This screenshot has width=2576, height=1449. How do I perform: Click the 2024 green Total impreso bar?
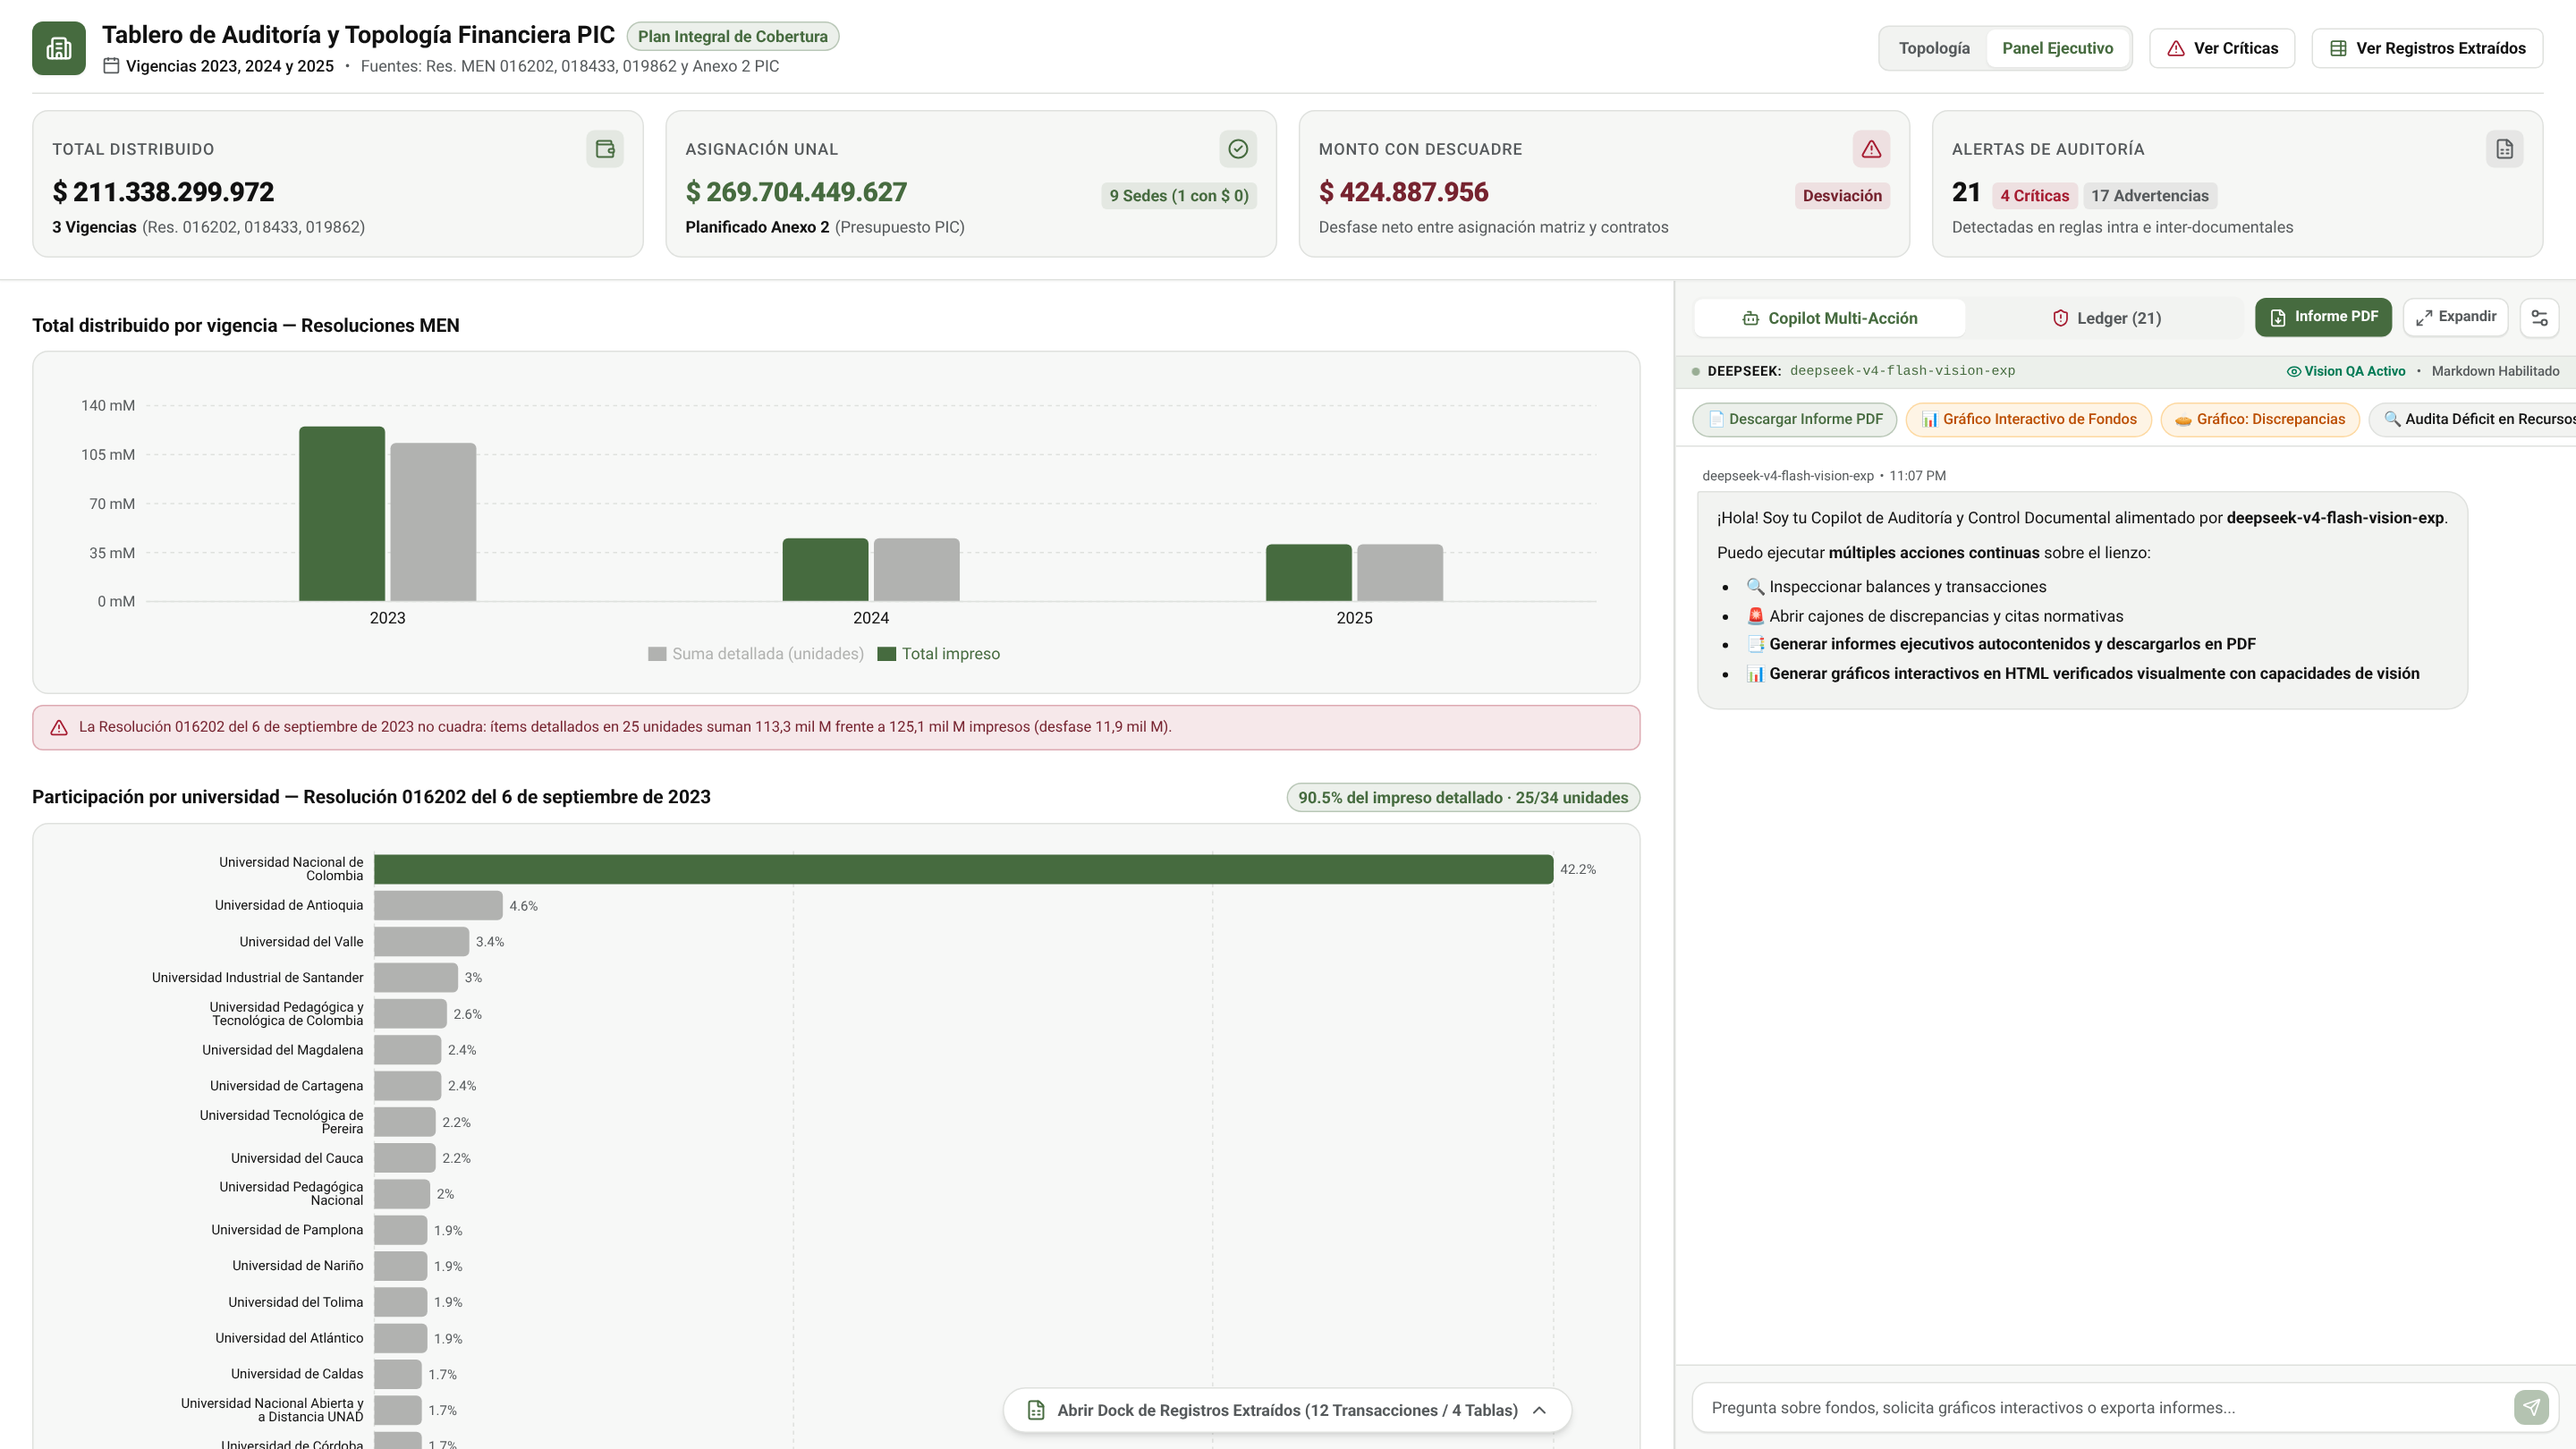pyautogui.click(x=825, y=570)
